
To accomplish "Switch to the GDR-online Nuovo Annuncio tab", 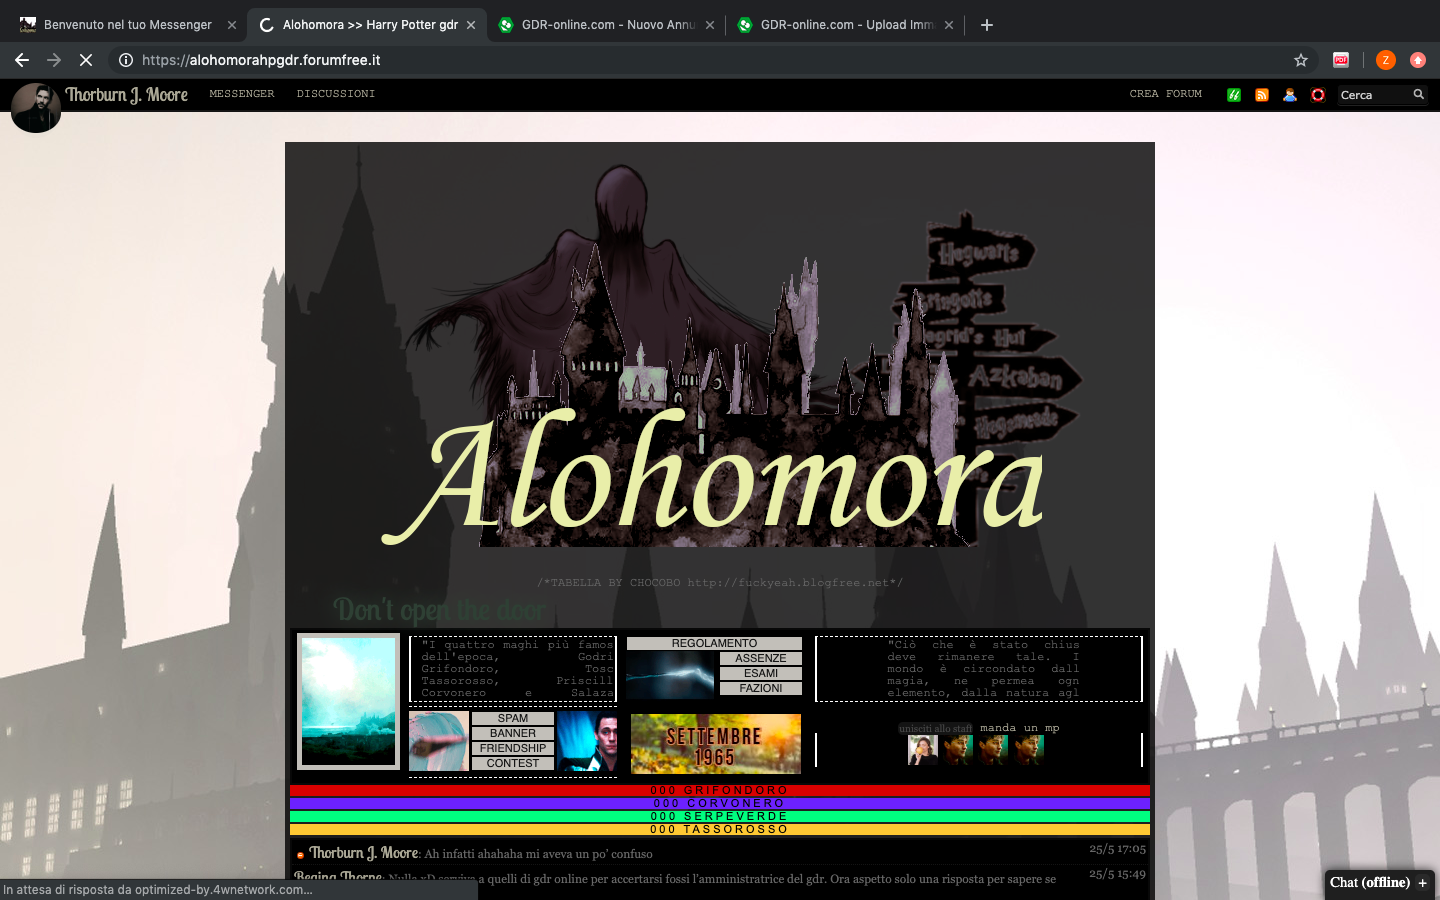I will [607, 25].
